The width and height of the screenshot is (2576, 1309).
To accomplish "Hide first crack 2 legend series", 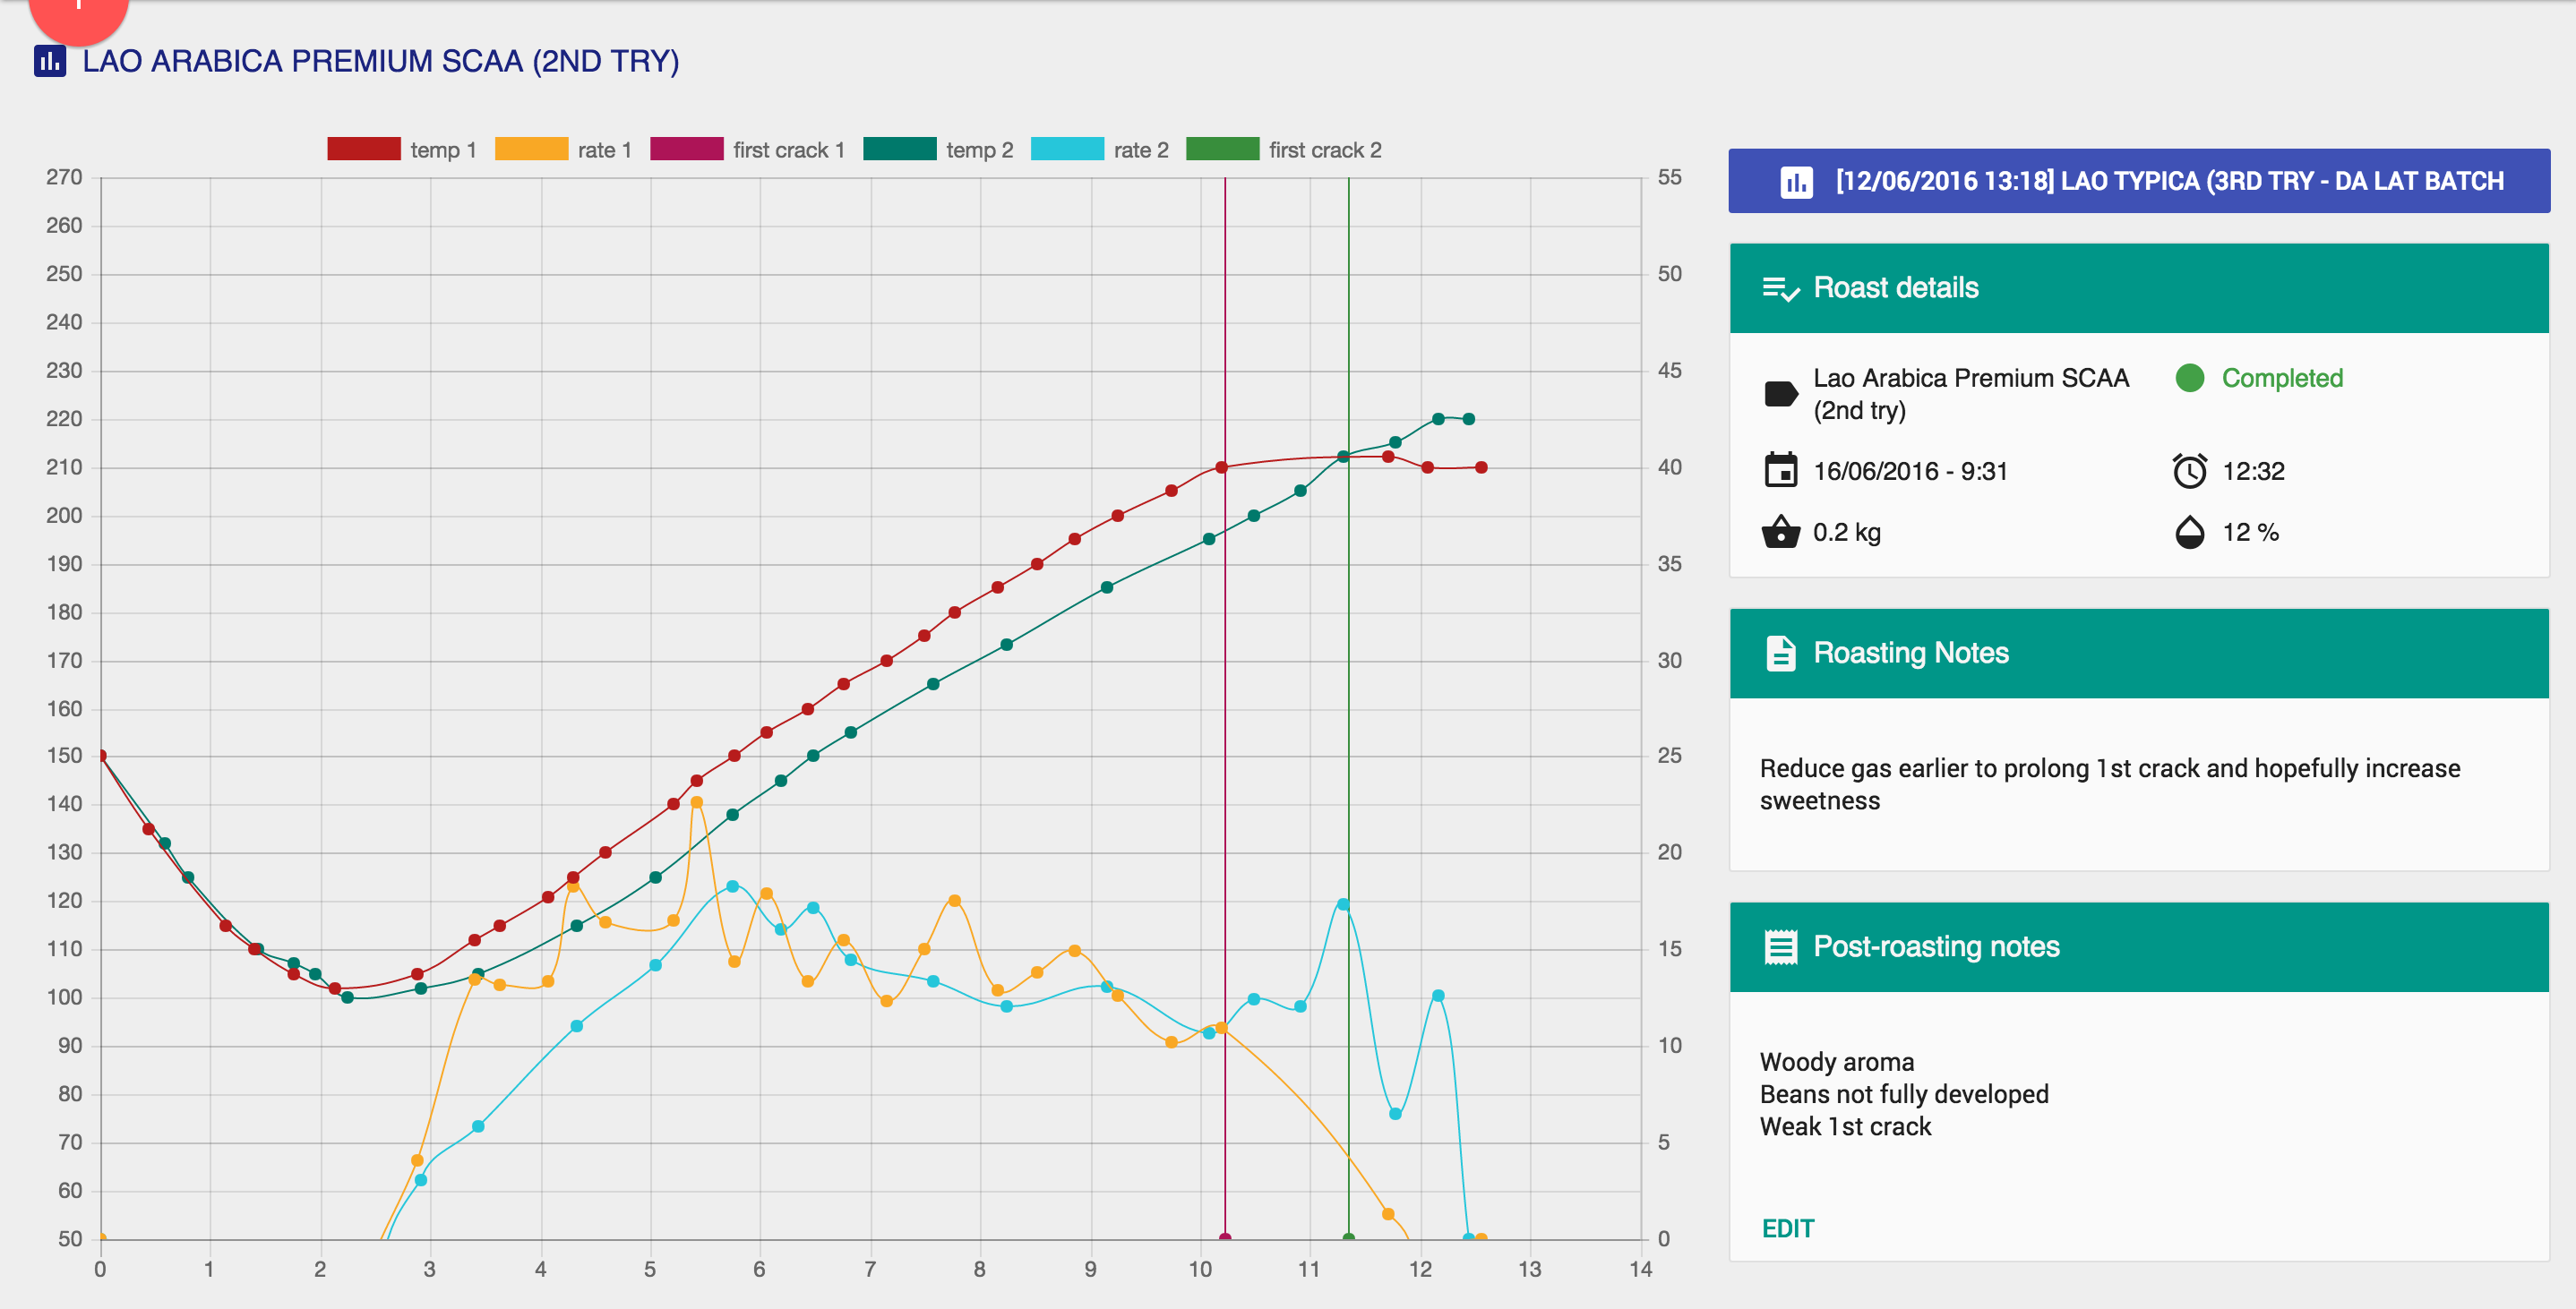I will tap(1222, 150).
